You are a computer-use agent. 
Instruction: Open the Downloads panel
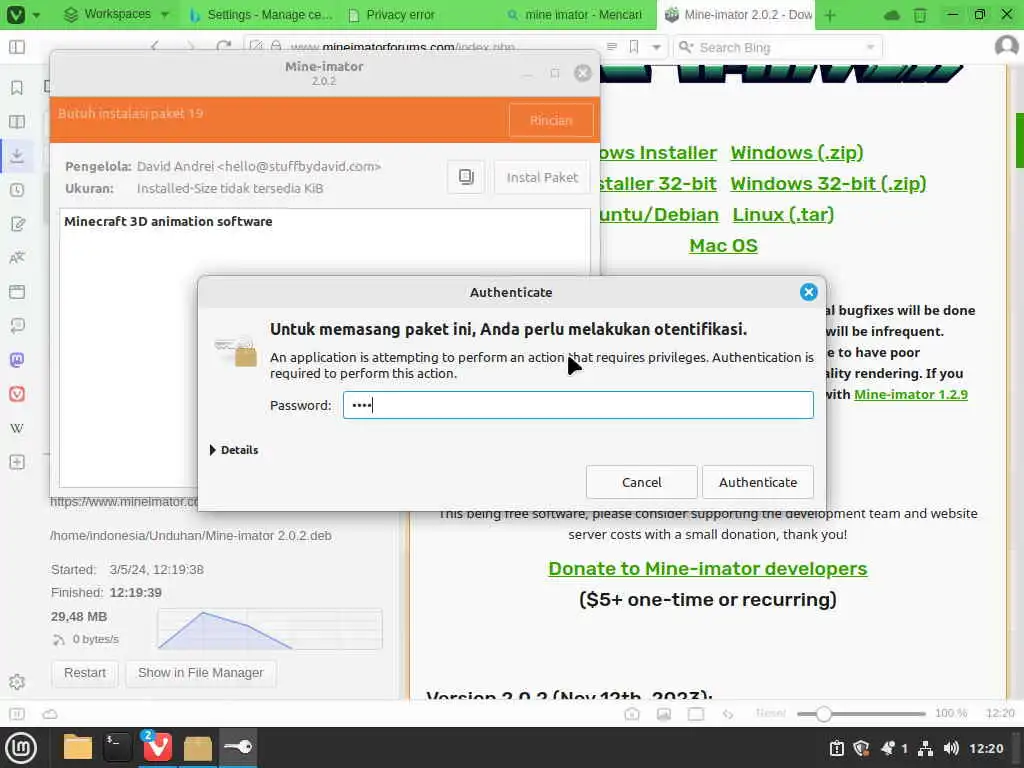tap(17, 155)
